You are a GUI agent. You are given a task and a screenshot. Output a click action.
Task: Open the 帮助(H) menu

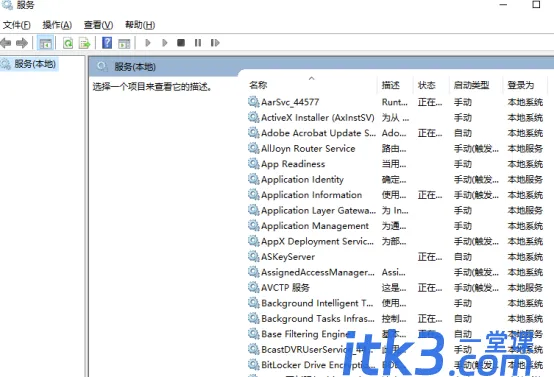click(140, 25)
